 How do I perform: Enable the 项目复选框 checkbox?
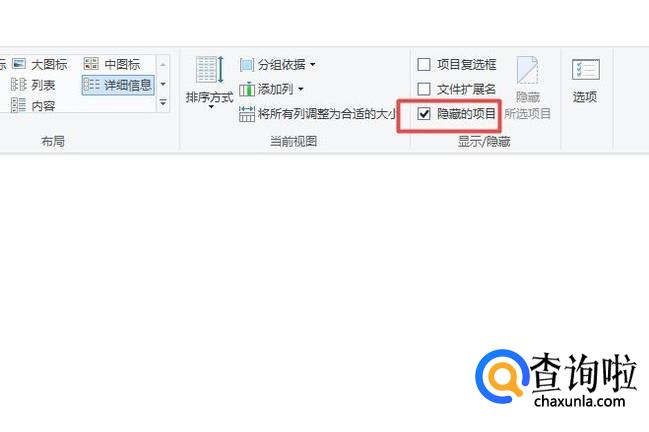[x=424, y=65]
